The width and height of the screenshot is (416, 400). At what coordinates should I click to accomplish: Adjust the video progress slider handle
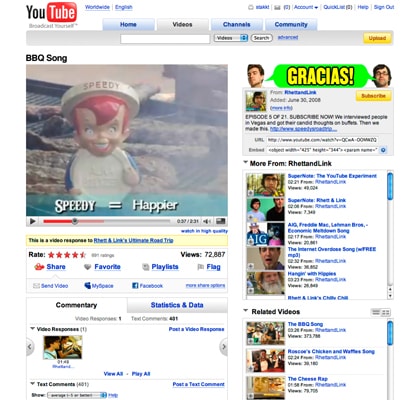pyautogui.click(x=75, y=221)
